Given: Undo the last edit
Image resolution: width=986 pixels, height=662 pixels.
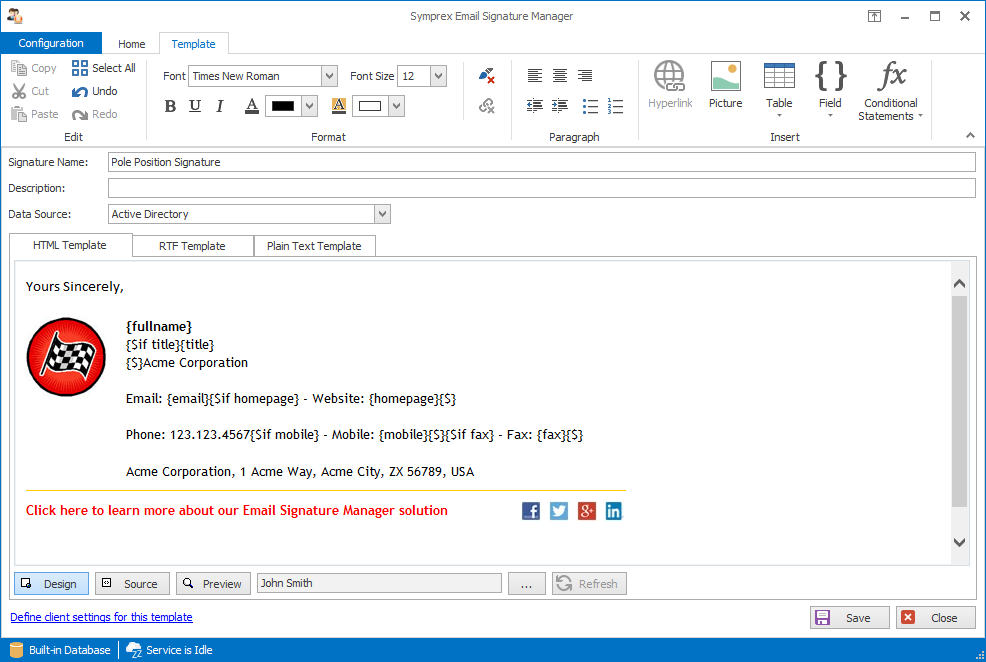Looking at the screenshot, I should (x=95, y=91).
